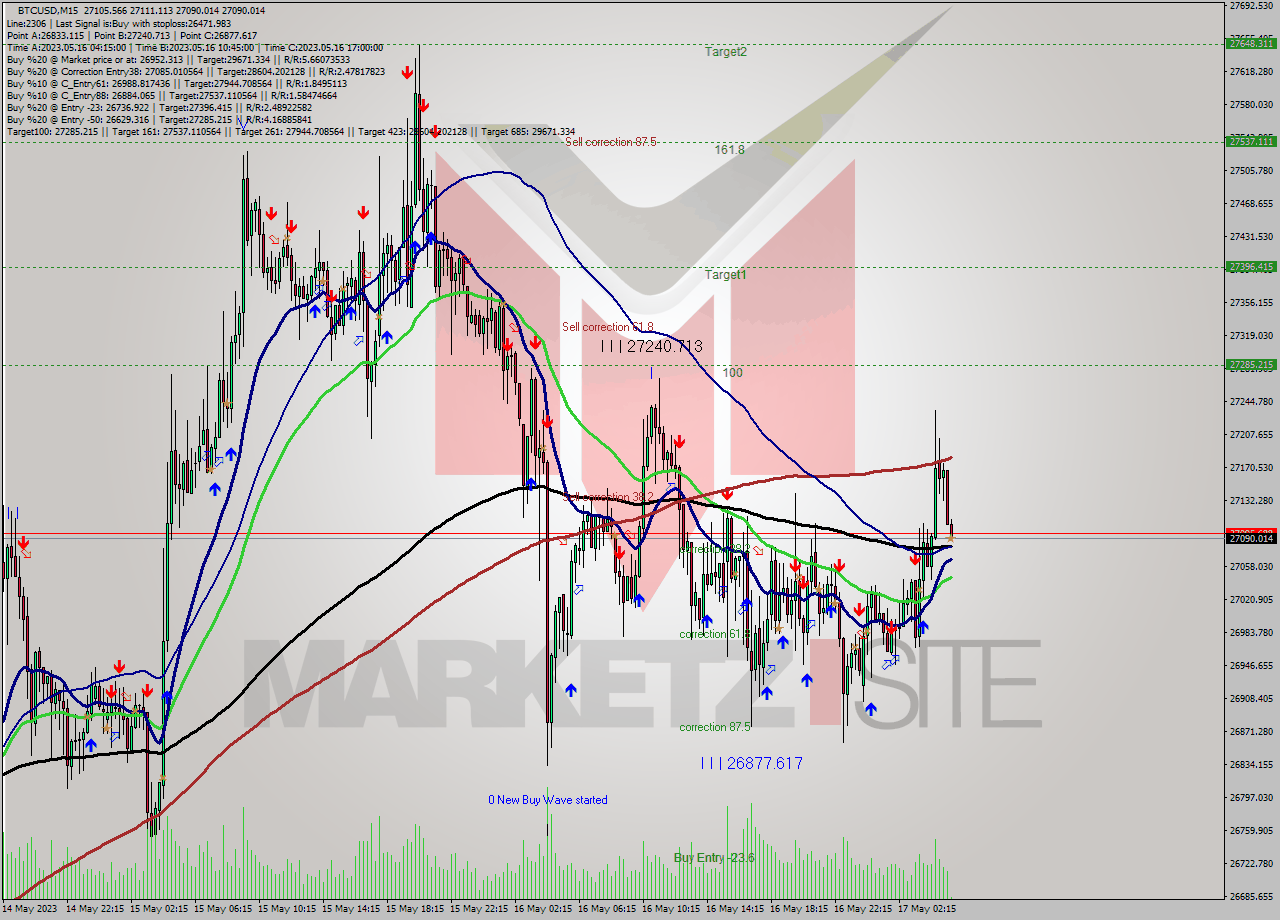Image resolution: width=1280 pixels, height=920 pixels.
Task: Click price axis value 26759.905
Action: click(x=1252, y=830)
